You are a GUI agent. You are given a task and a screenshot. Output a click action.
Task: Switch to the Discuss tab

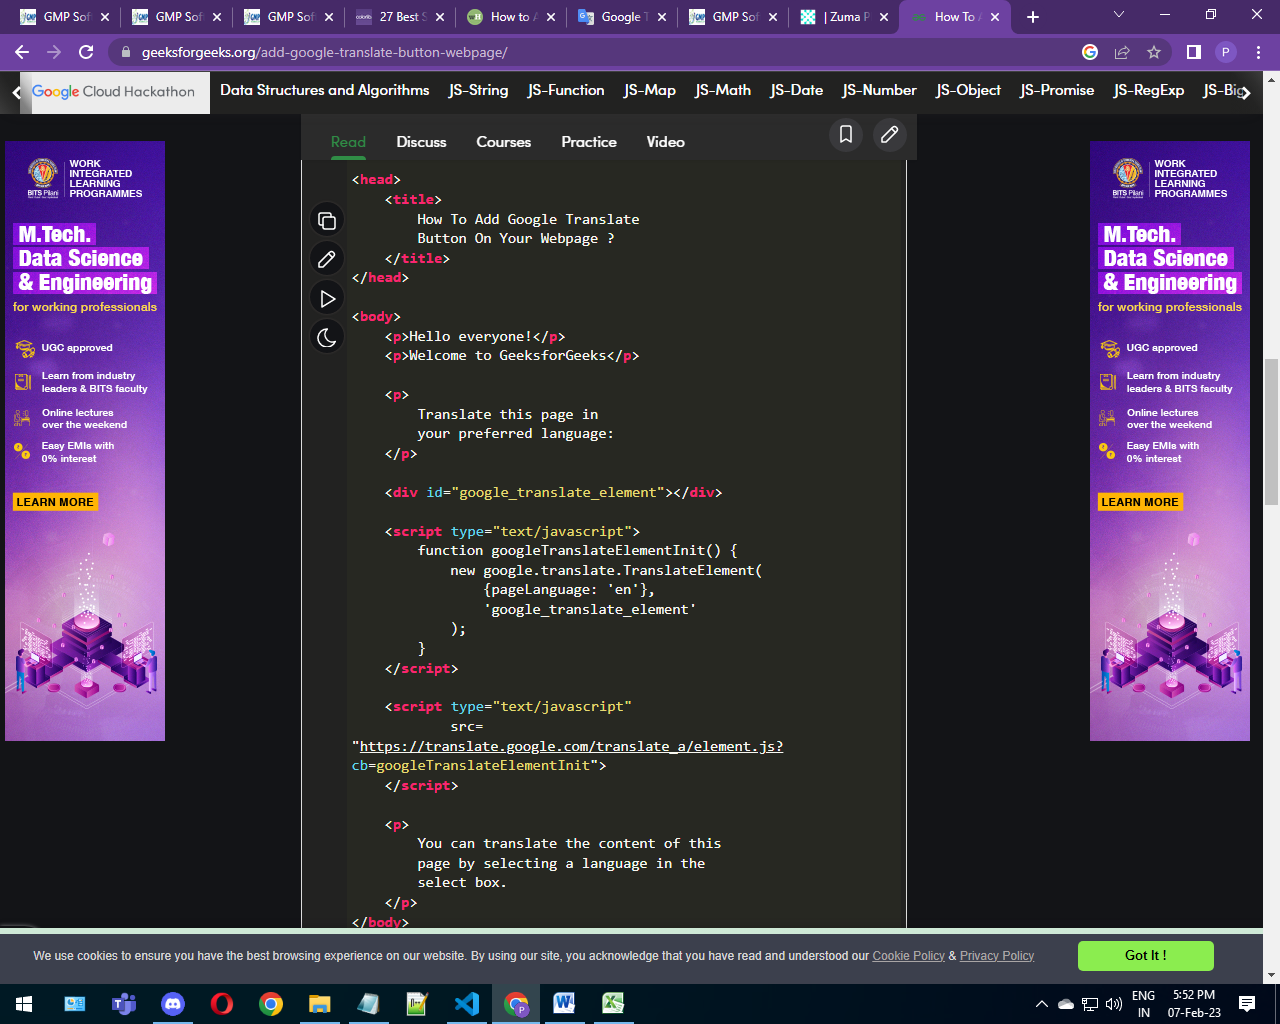click(x=421, y=142)
